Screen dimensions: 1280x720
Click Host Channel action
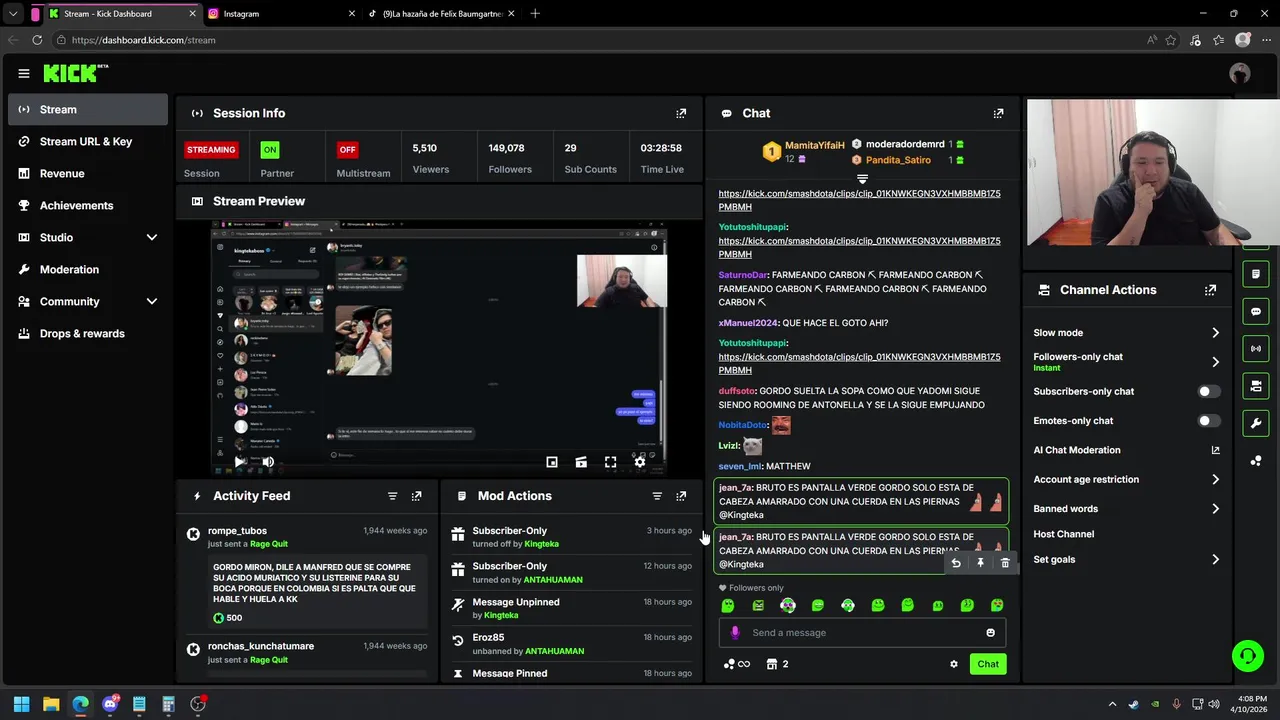(x=1063, y=534)
